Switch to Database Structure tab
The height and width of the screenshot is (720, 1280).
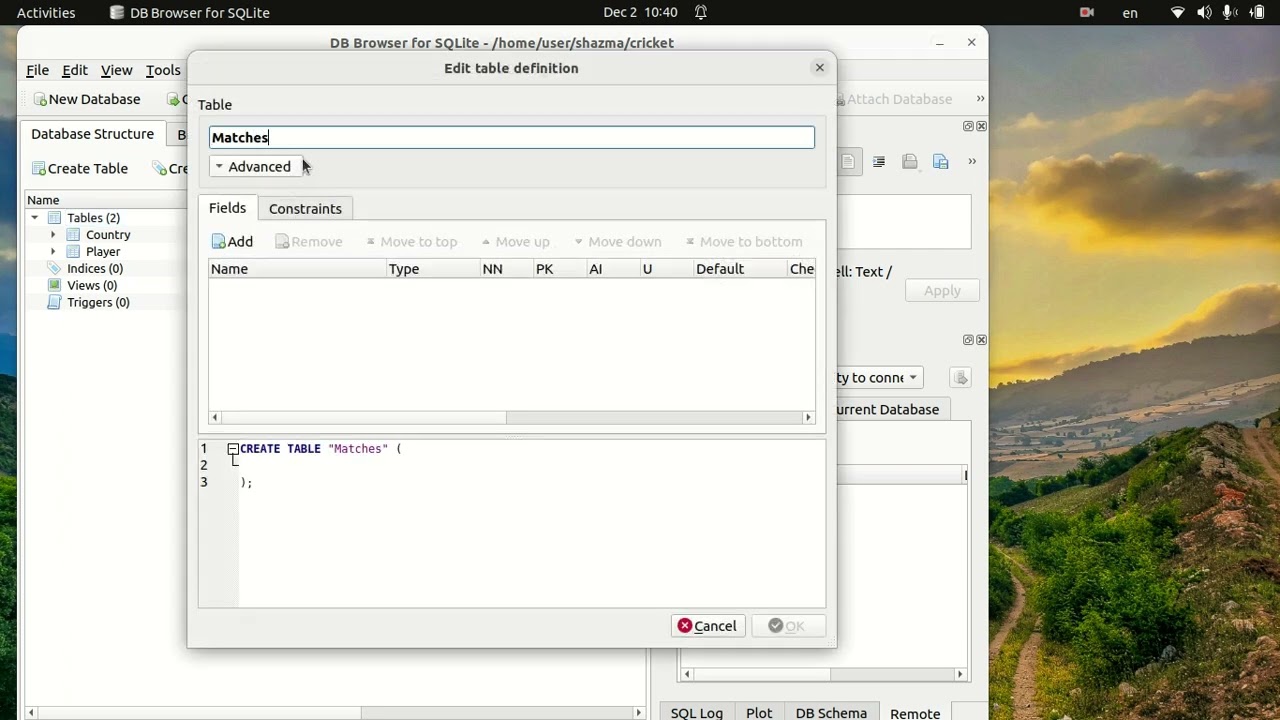(92, 134)
